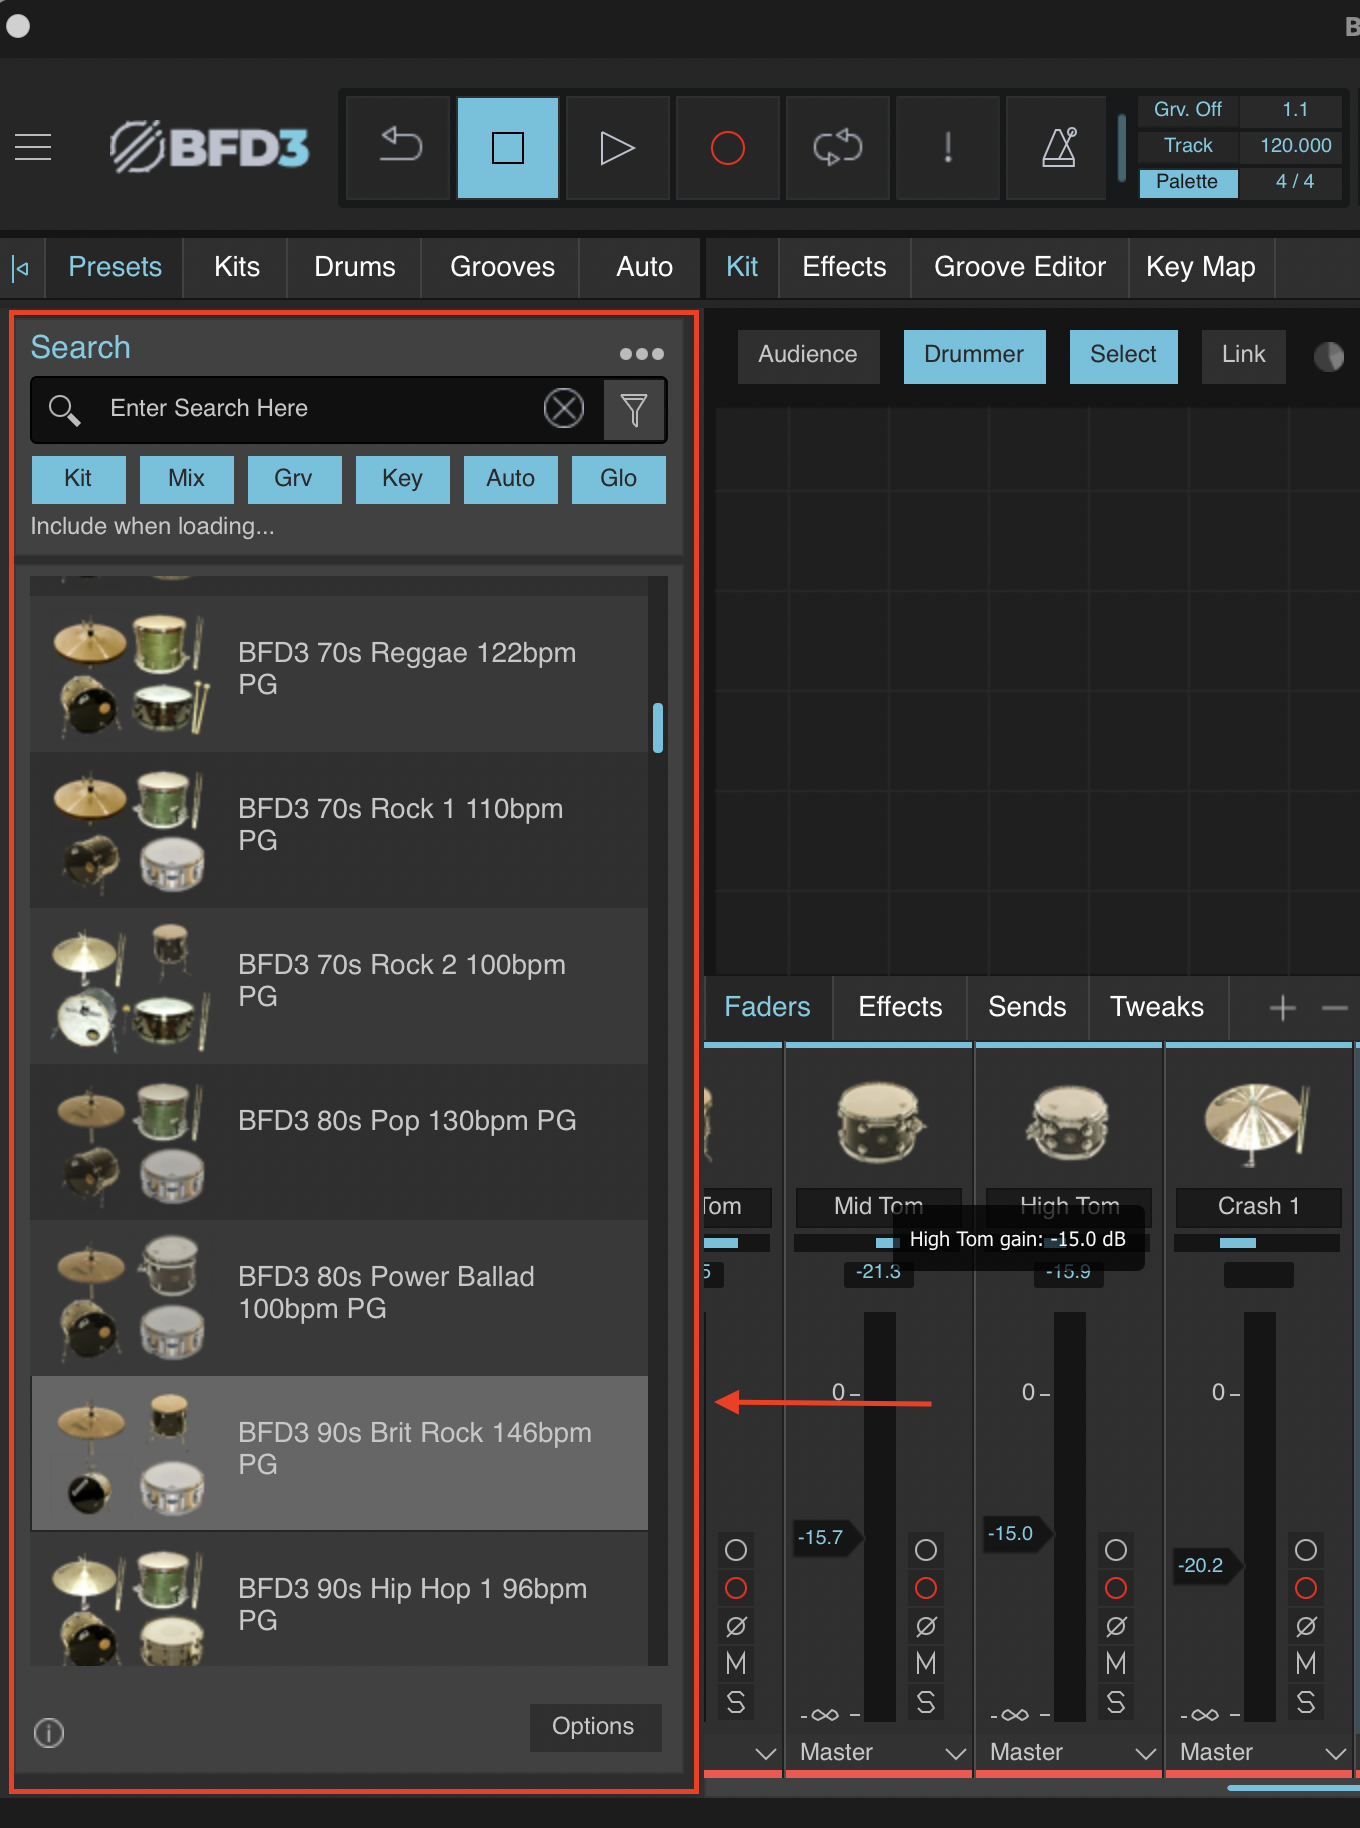The image size is (1360, 1828).
Task: Switch to the Kits tab
Action: [x=237, y=268]
